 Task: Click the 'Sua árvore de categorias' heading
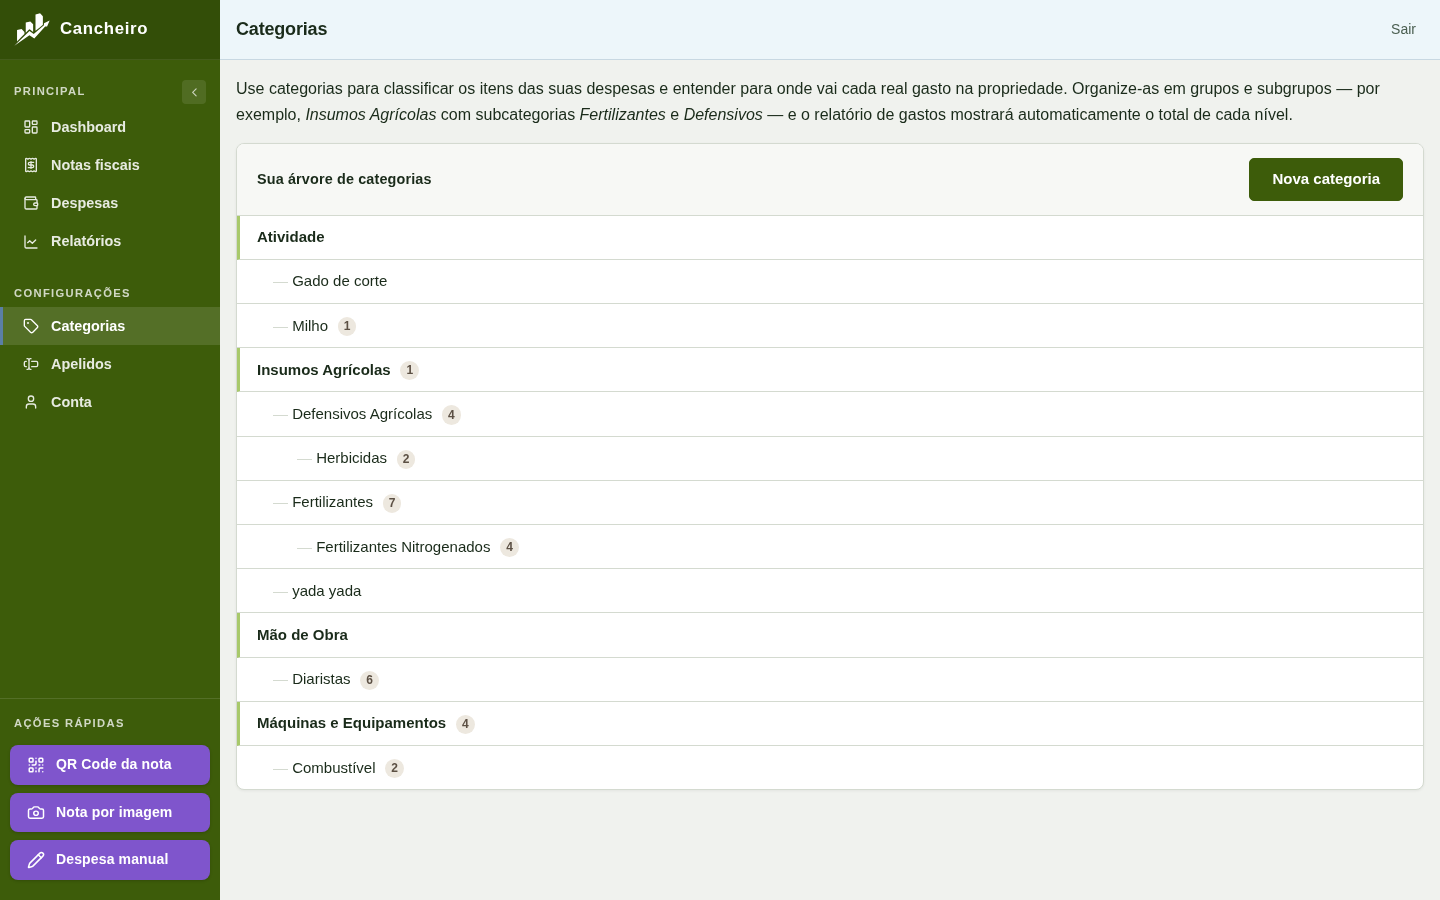(344, 179)
